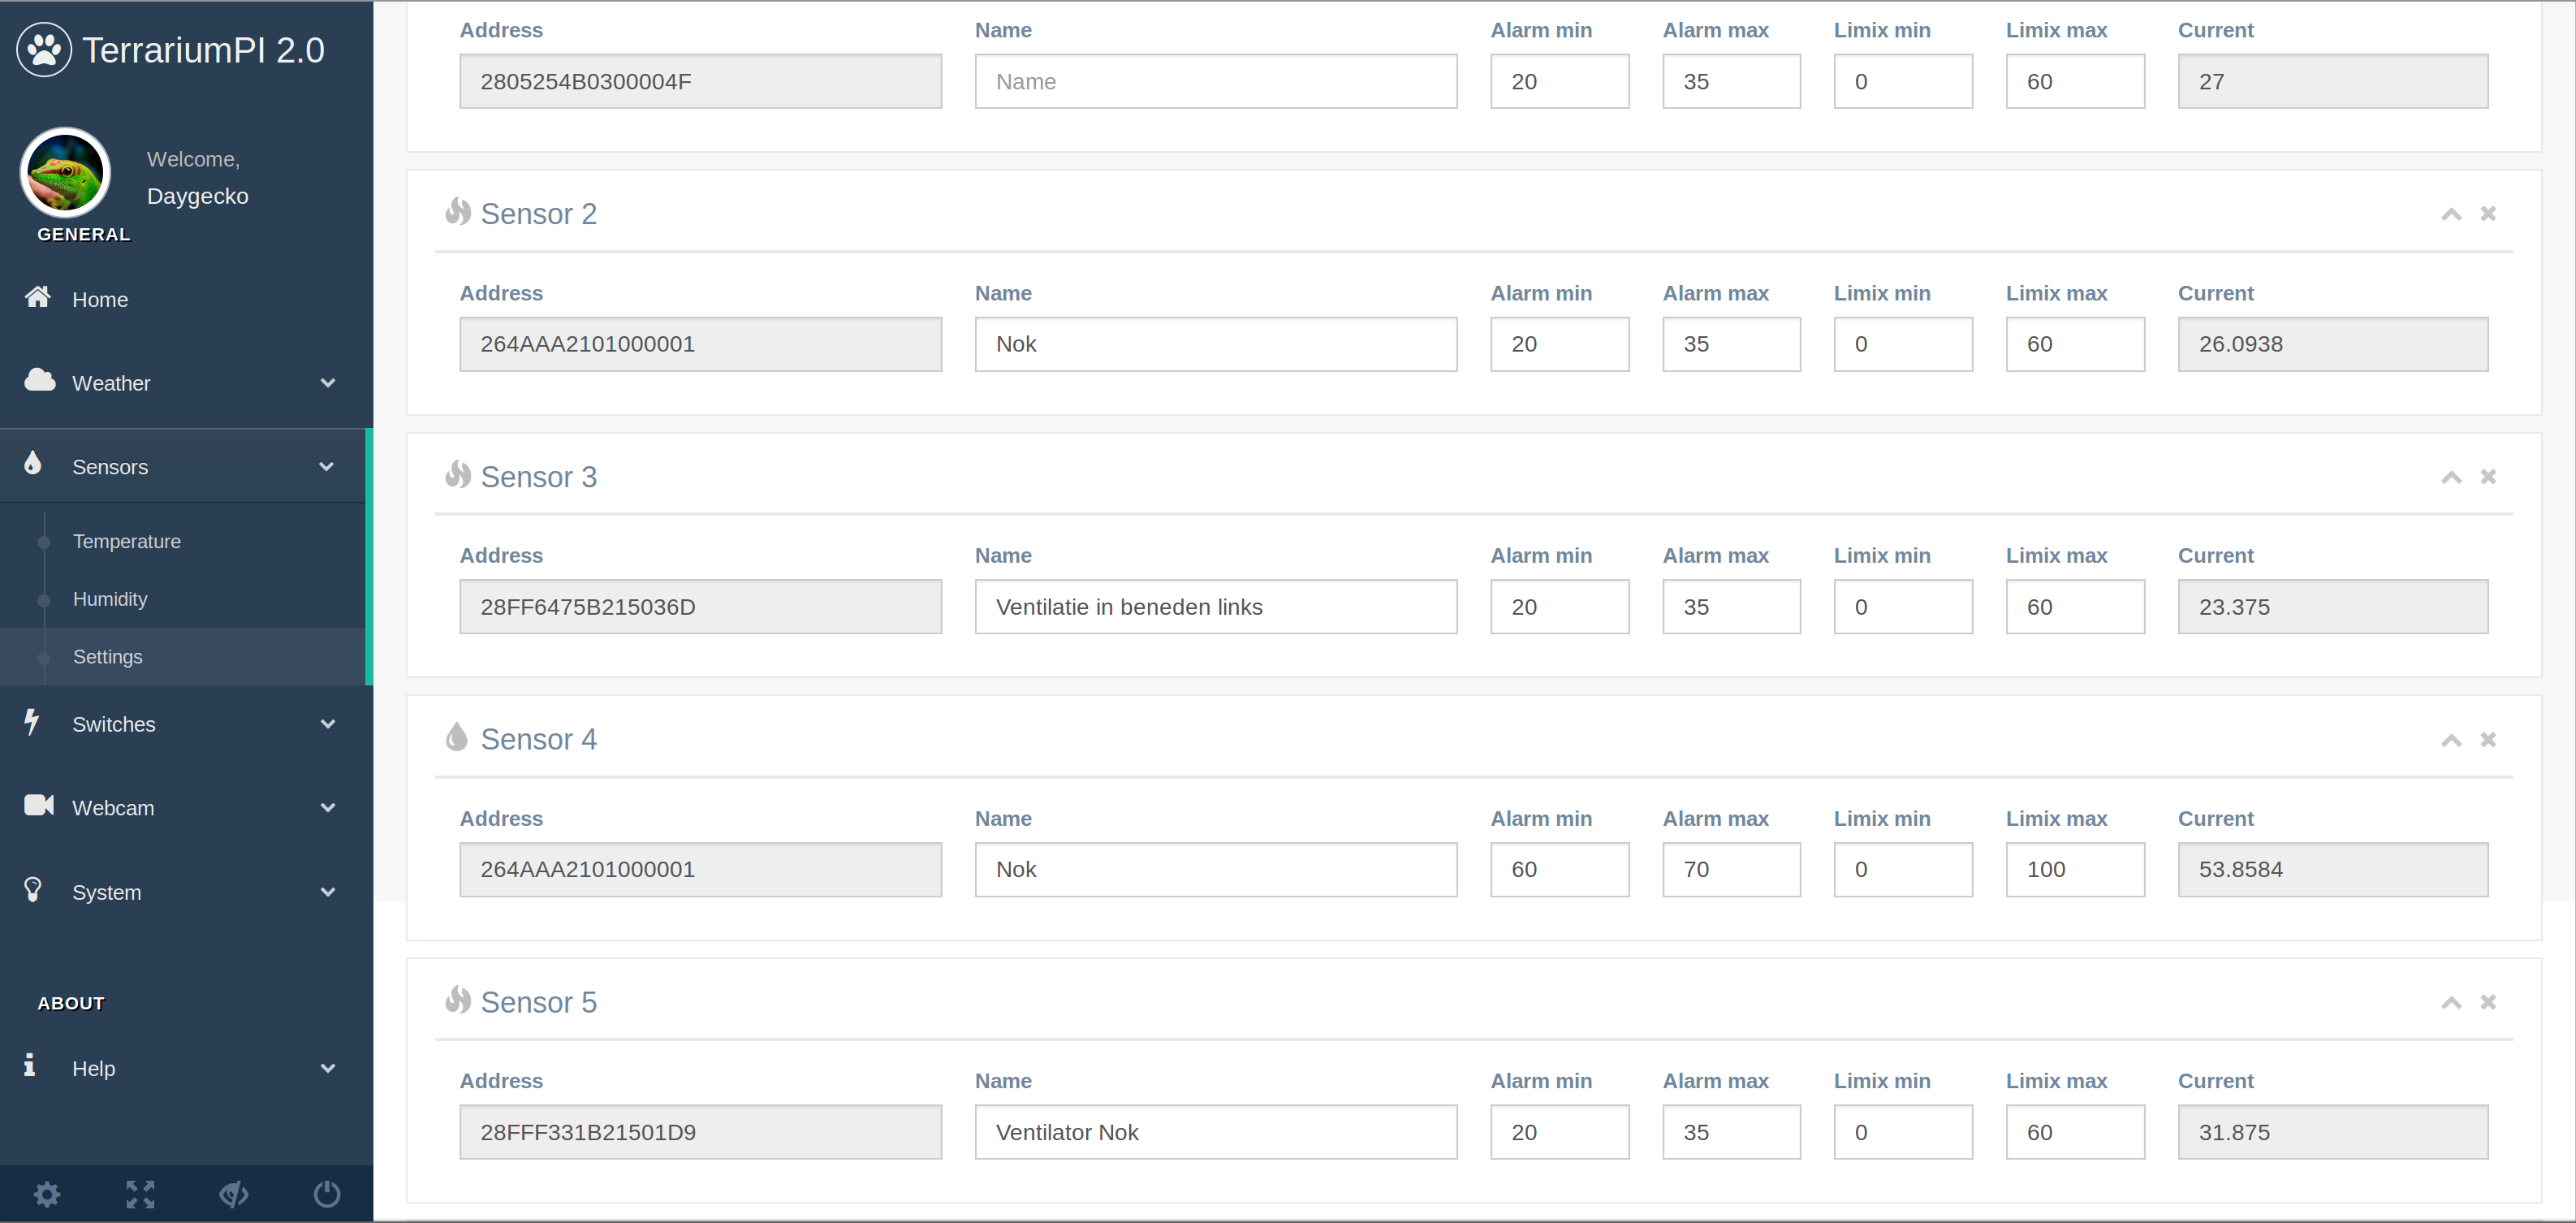
Task: Select the Temperature submenu item
Action: click(127, 541)
